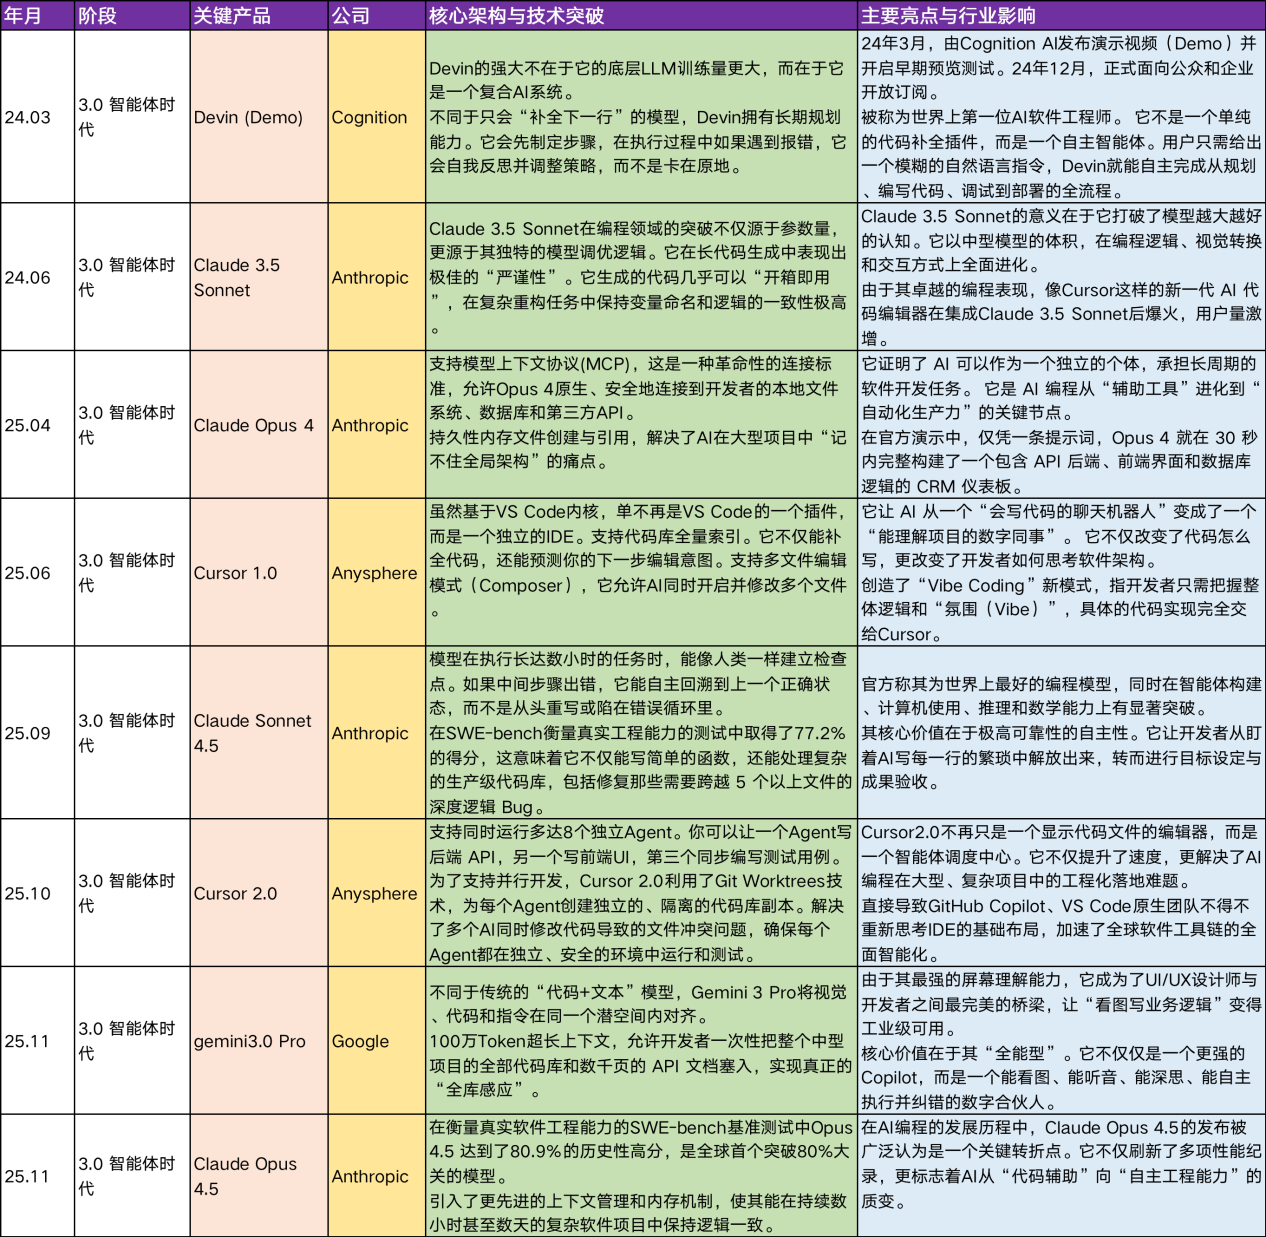Click the product cell "Devin (Demo)"
This screenshot has height=1237, width=1266.
[259, 117]
